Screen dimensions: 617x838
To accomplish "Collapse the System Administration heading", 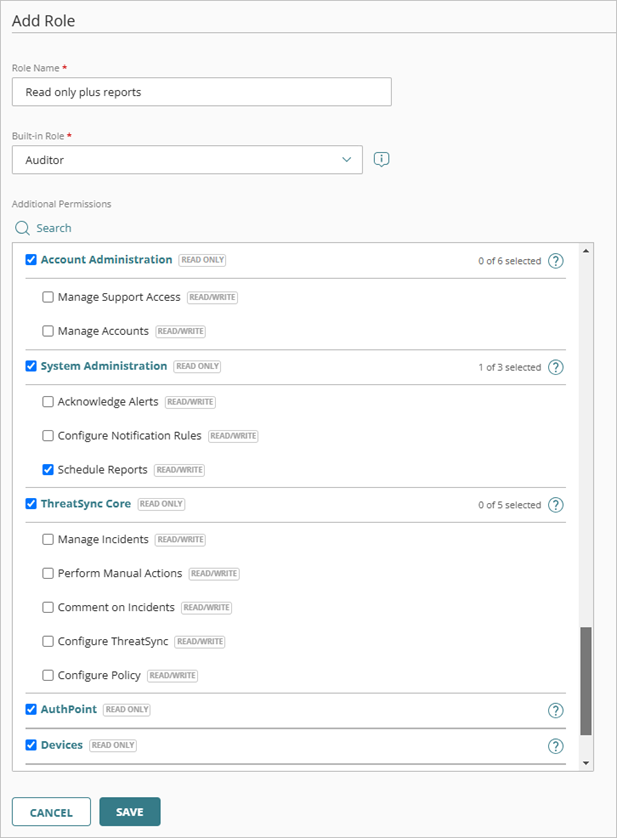I will [103, 366].
